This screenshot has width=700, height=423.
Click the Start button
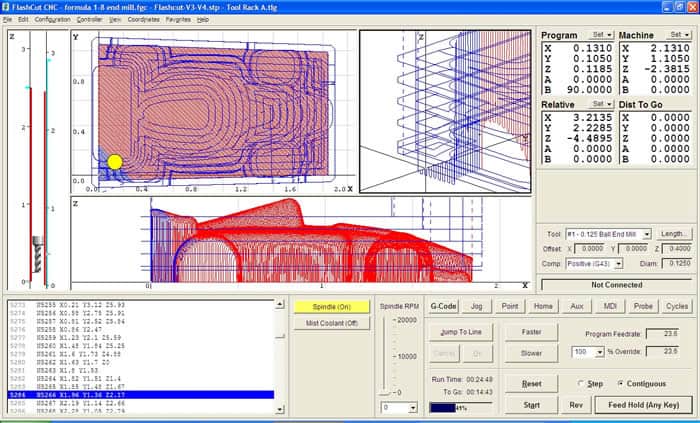coord(531,405)
